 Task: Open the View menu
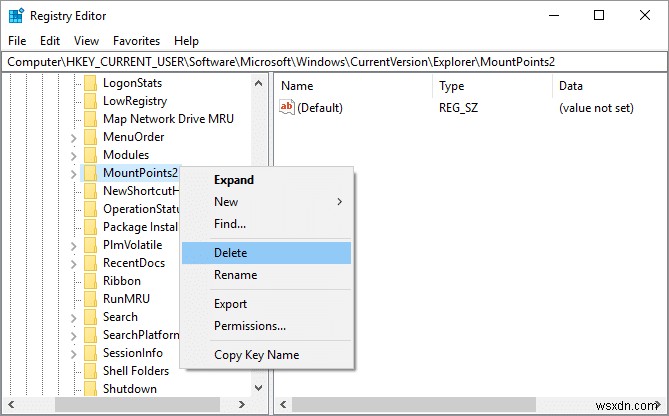86,41
